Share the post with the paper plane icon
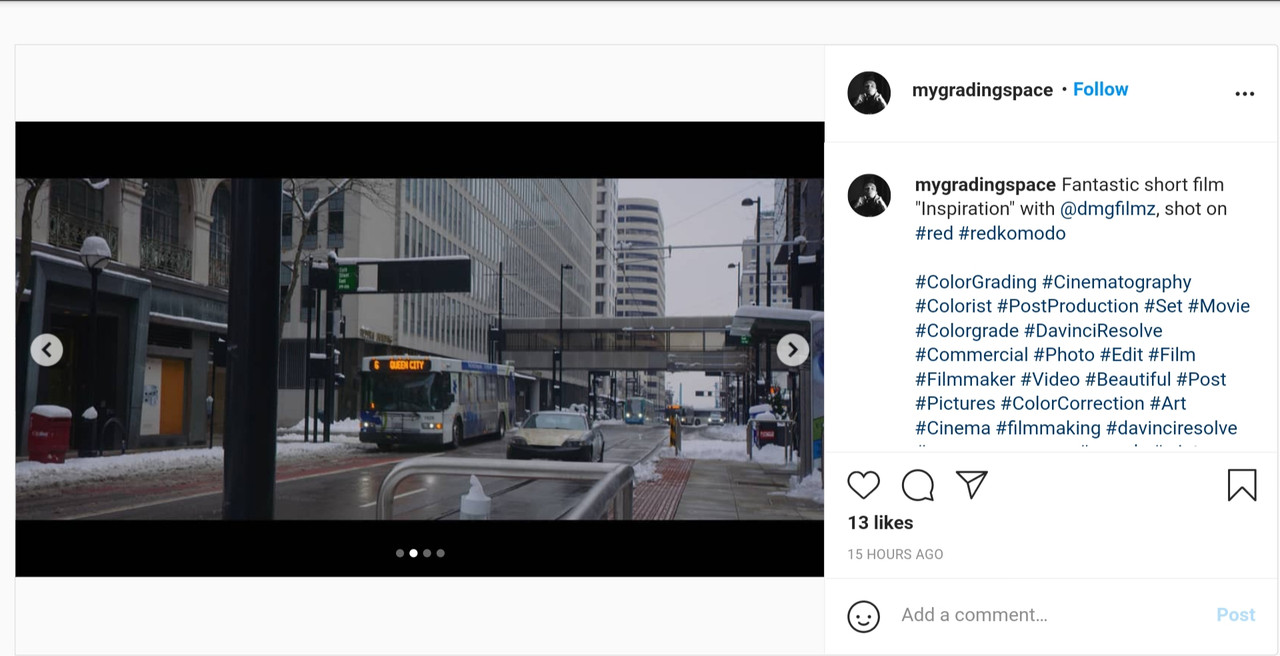 click(x=971, y=485)
